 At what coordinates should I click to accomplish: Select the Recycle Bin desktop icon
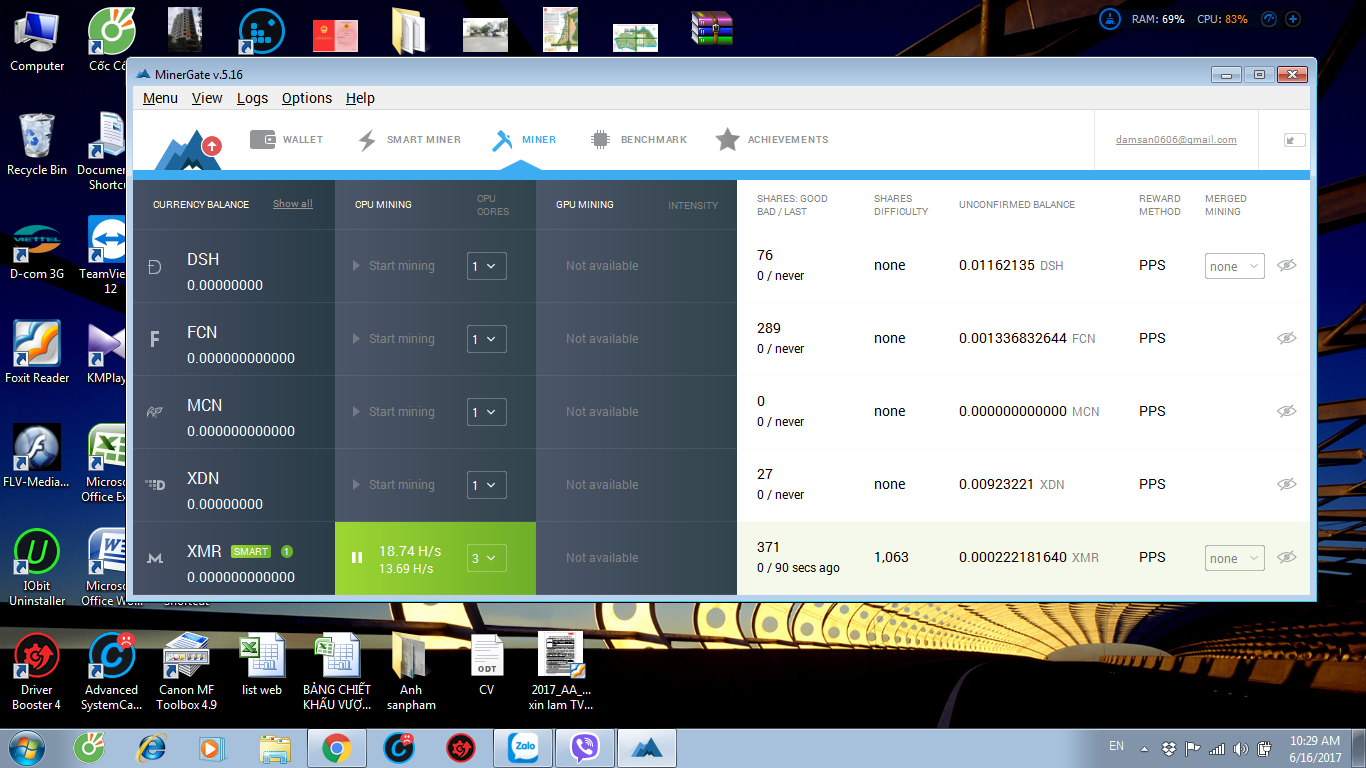[37, 145]
